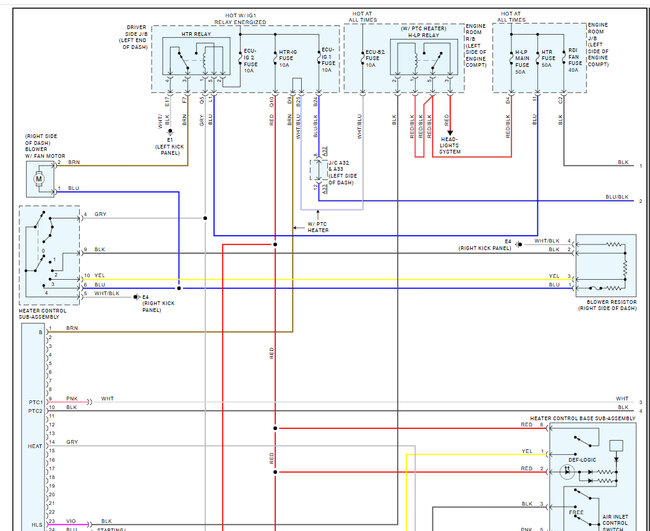The height and width of the screenshot is (531, 650).
Task: Select the blower resistor component box
Action: [606, 265]
